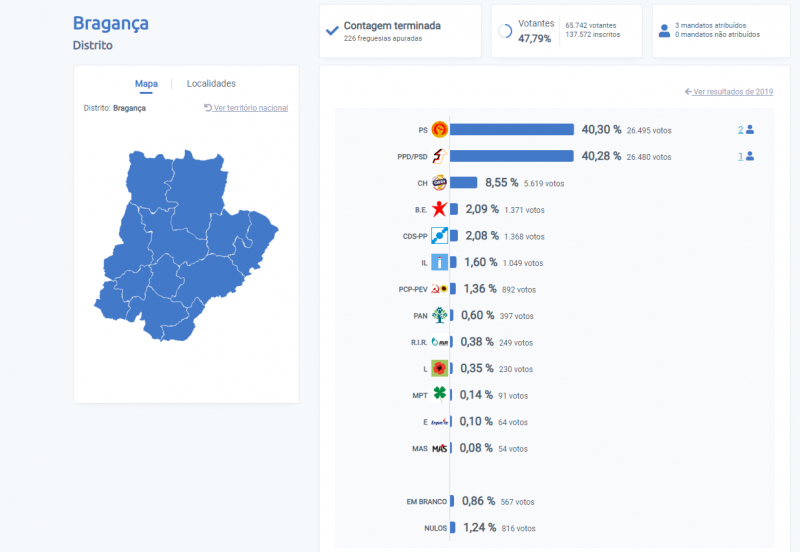Click the E party logo
Screen dimensions: 800x552
439,422
